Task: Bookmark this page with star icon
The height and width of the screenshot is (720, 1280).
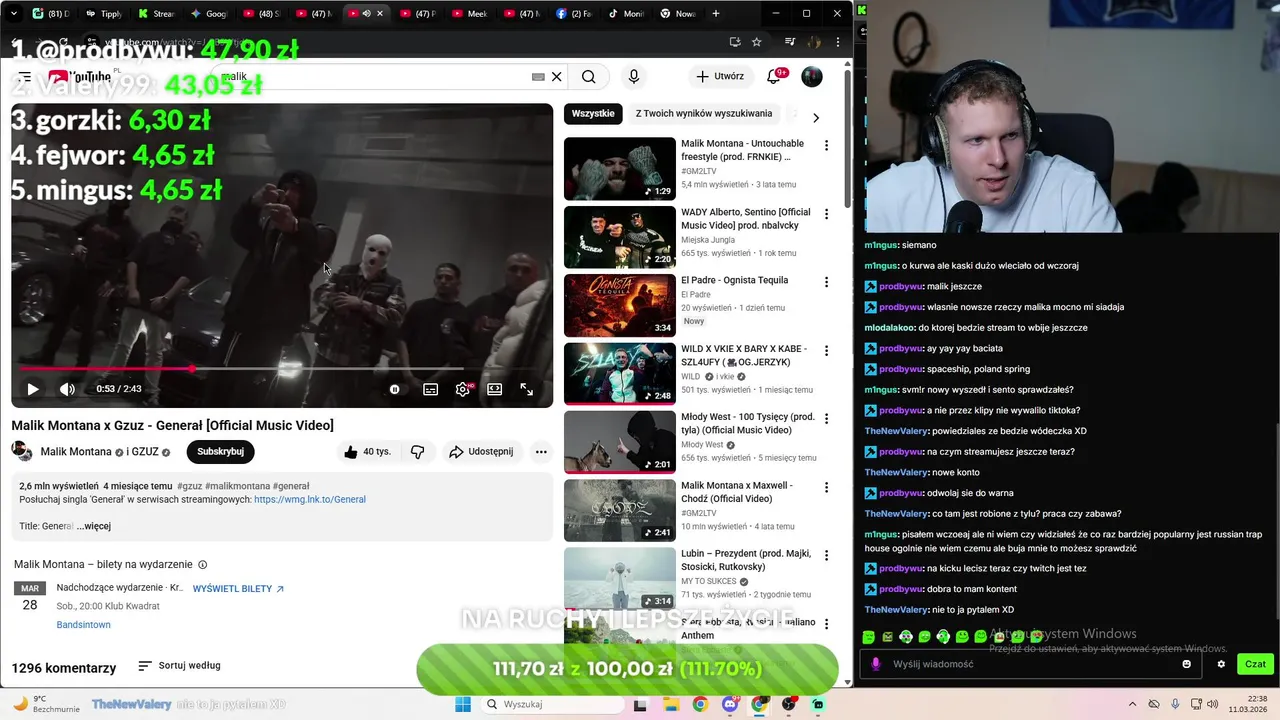Action: [757, 42]
